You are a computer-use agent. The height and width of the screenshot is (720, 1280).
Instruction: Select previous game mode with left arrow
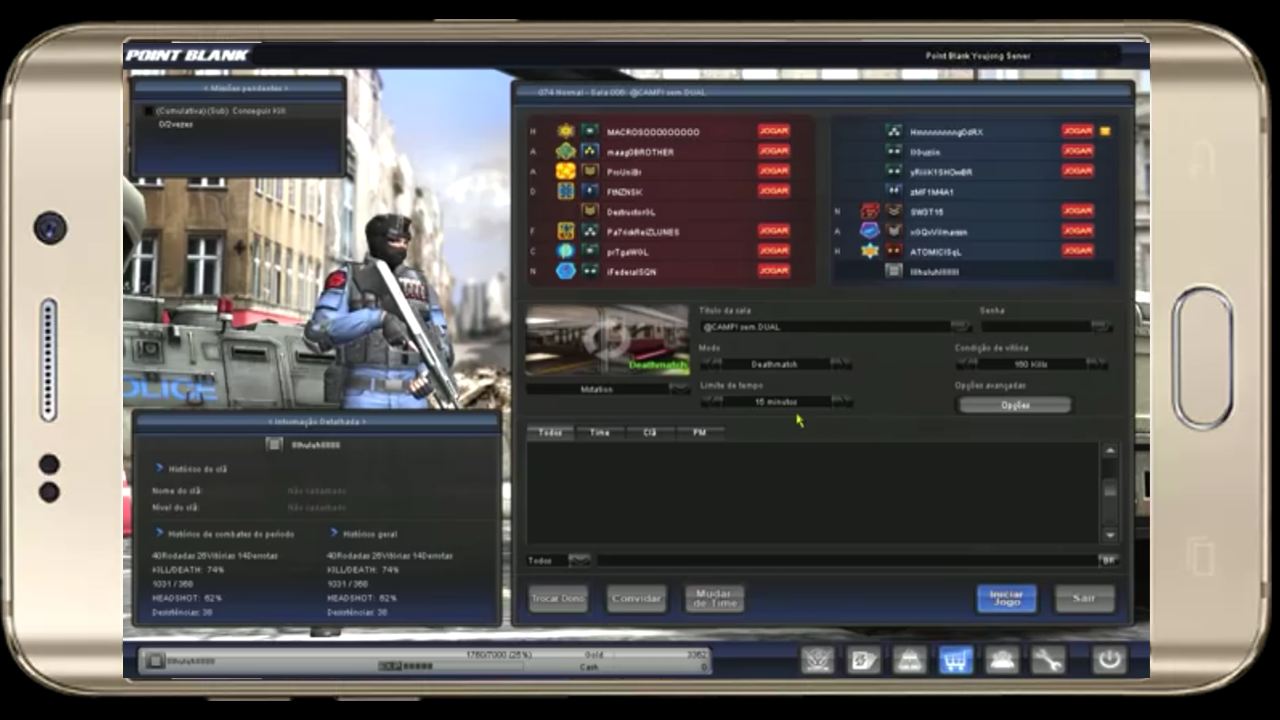tap(711, 364)
